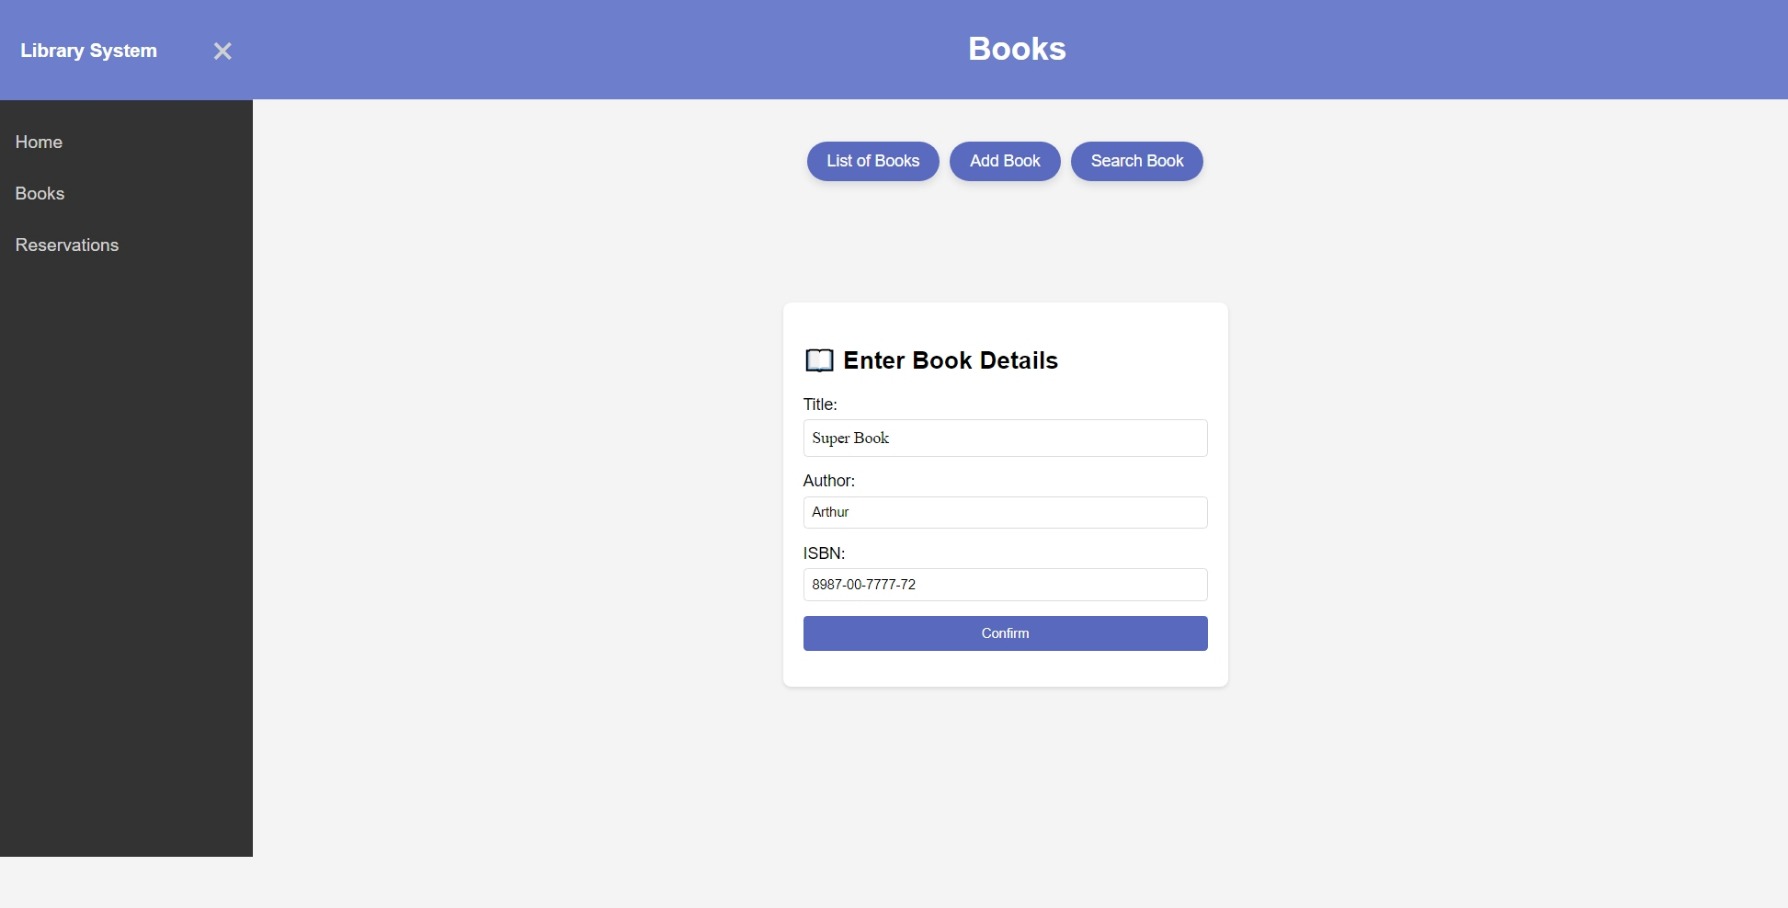Click the Enter Book Details heading

[x=950, y=360]
